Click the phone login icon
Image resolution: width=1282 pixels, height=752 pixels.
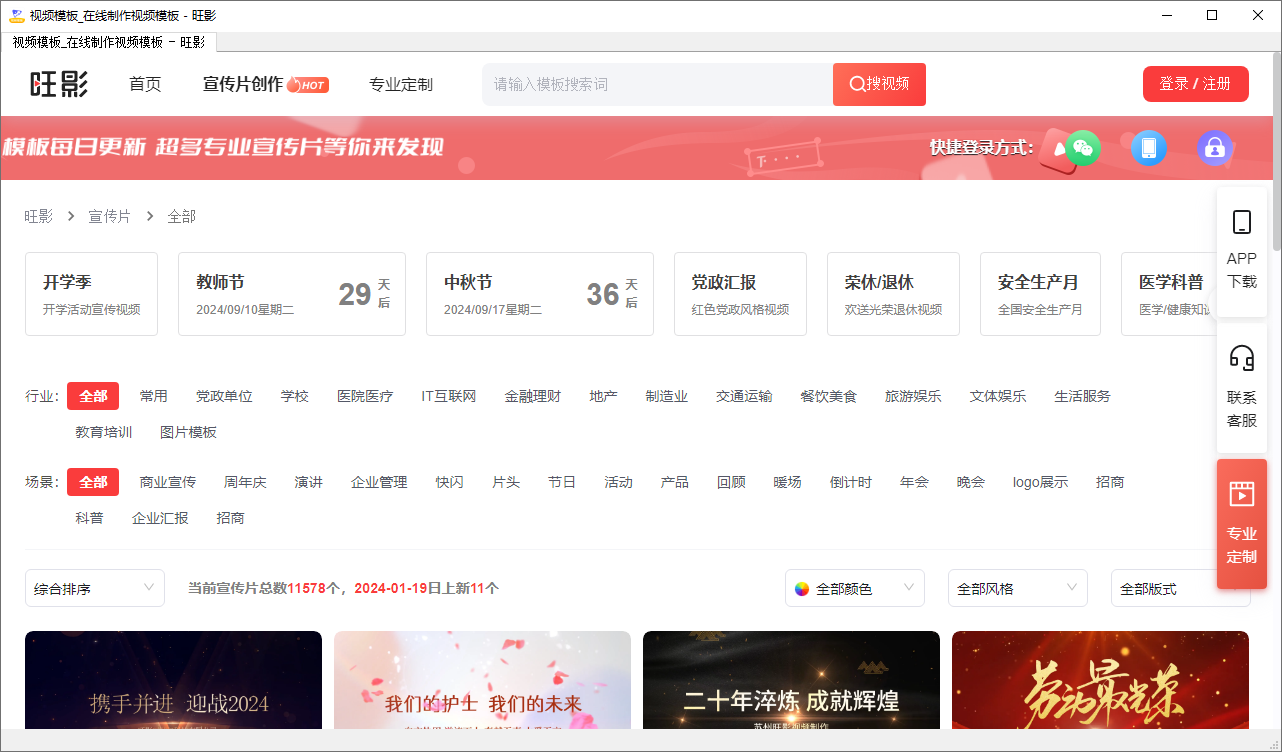[x=1149, y=147]
